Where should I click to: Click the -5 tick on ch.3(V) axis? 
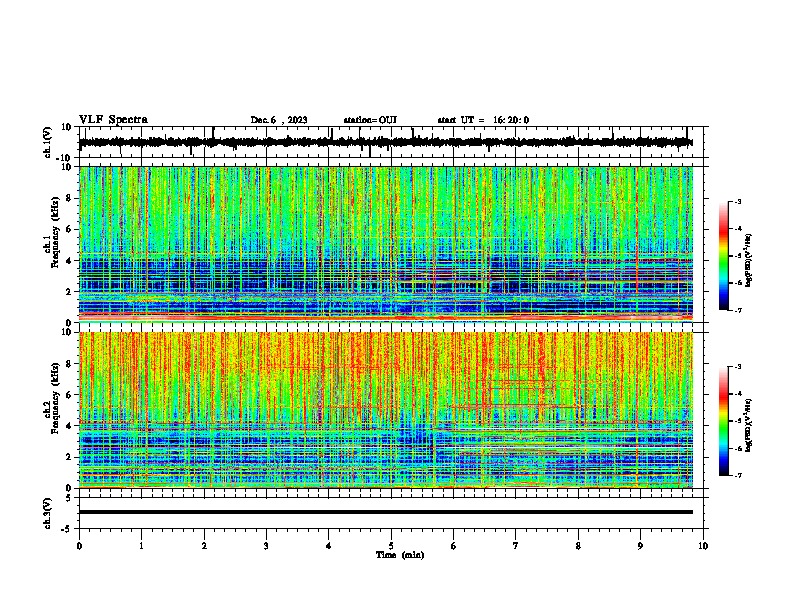point(68,529)
